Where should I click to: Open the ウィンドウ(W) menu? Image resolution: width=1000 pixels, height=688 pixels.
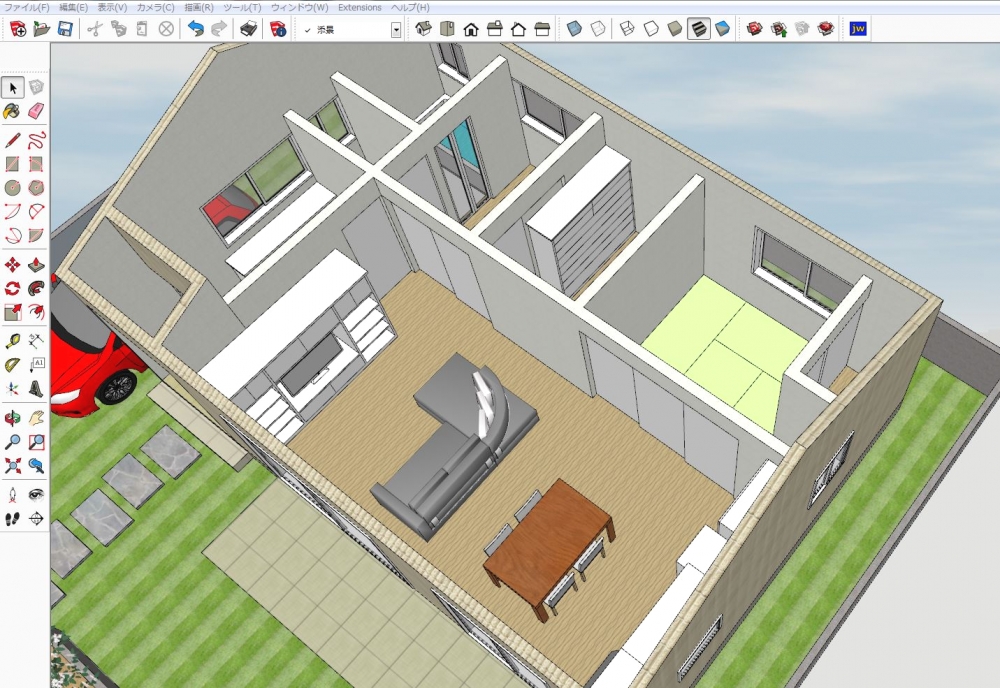click(x=300, y=8)
